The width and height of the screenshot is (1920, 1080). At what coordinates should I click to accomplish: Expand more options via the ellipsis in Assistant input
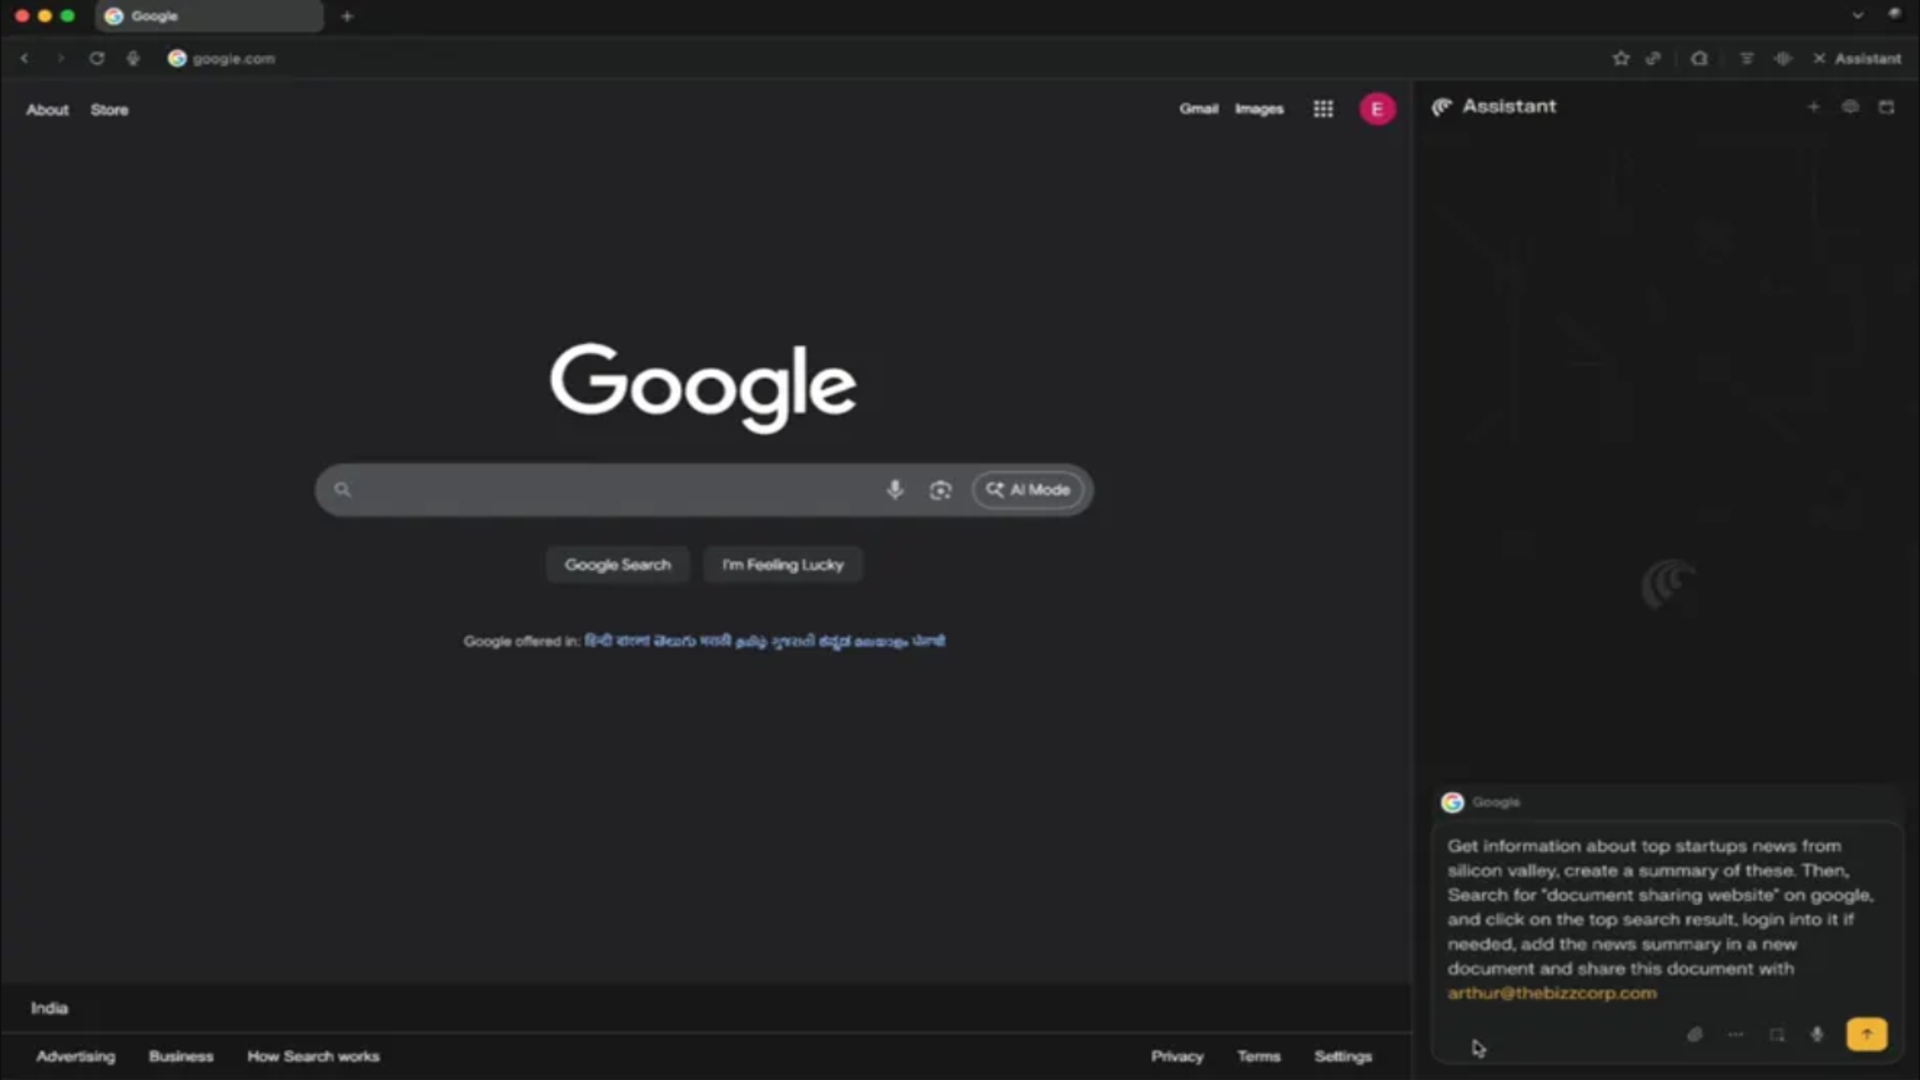[1736, 1035]
